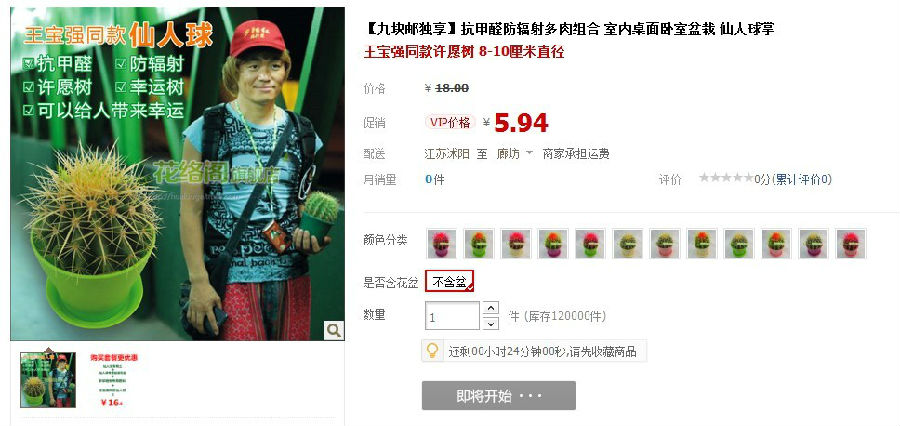Pick the ninth color variant with green pot
Image resolution: width=900 pixels, height=426 pixels.
pyautogui.click(x=739, y=243)
